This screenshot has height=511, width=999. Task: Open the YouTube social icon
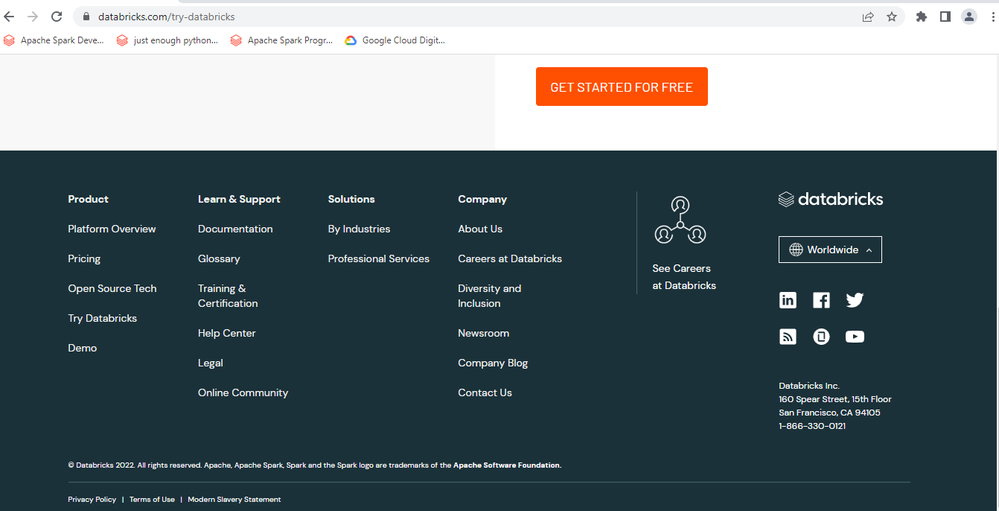click(854, 336)
